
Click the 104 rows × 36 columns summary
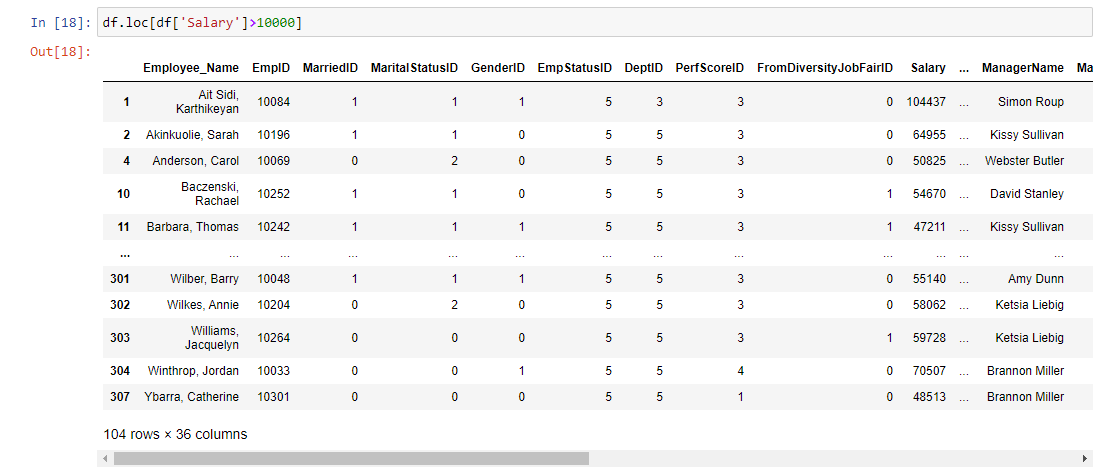click(x=175, y=434)
